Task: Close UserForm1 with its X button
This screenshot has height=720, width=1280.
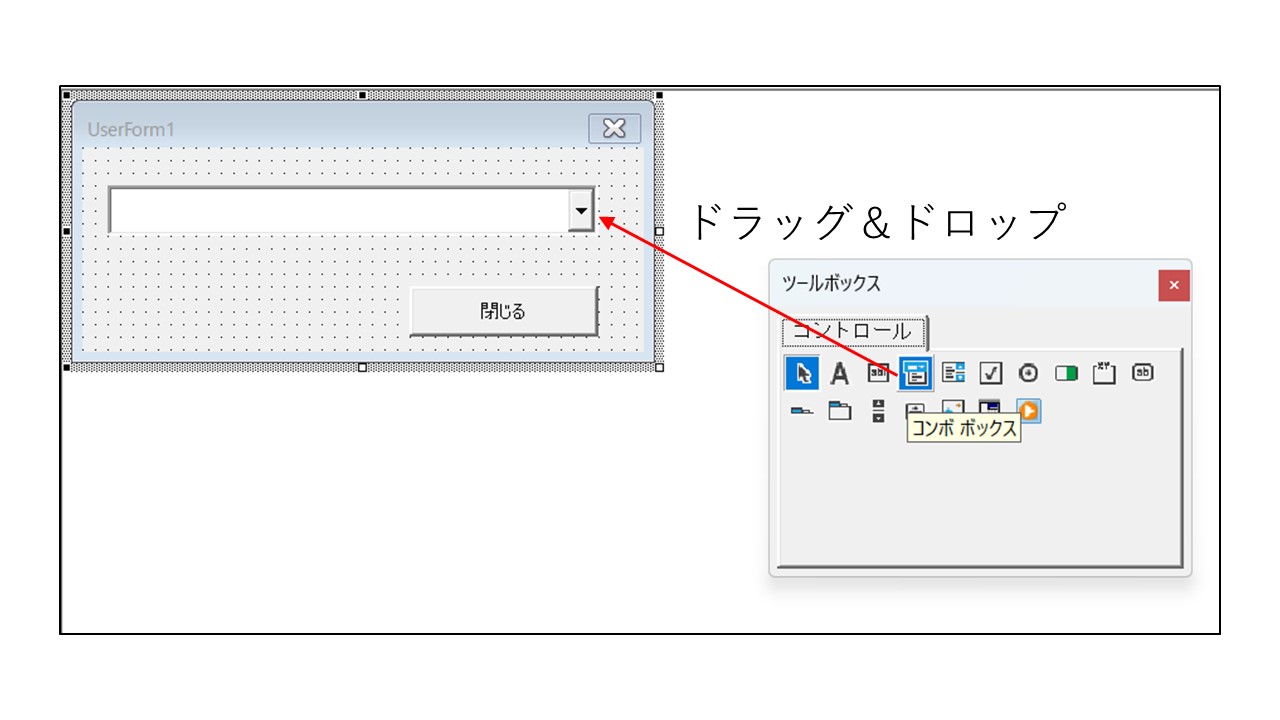Action: point(614,128)
